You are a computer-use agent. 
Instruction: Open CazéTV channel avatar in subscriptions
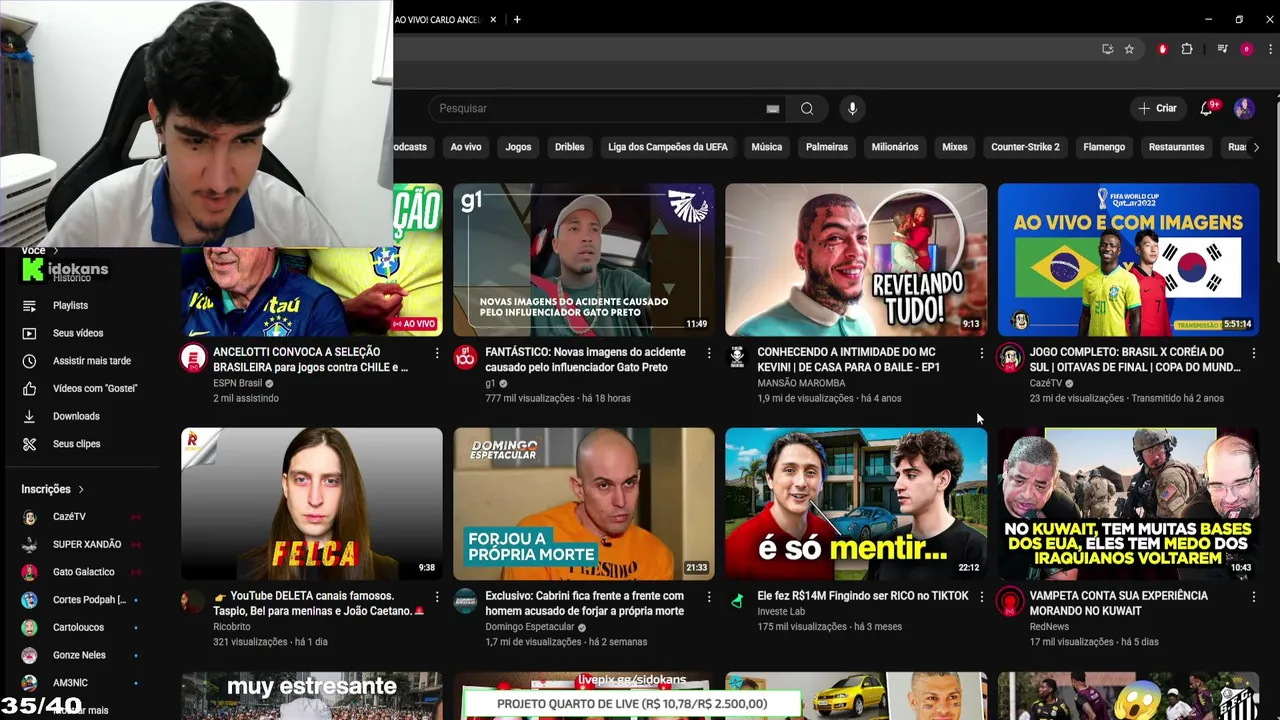click(x=30, y=517)
